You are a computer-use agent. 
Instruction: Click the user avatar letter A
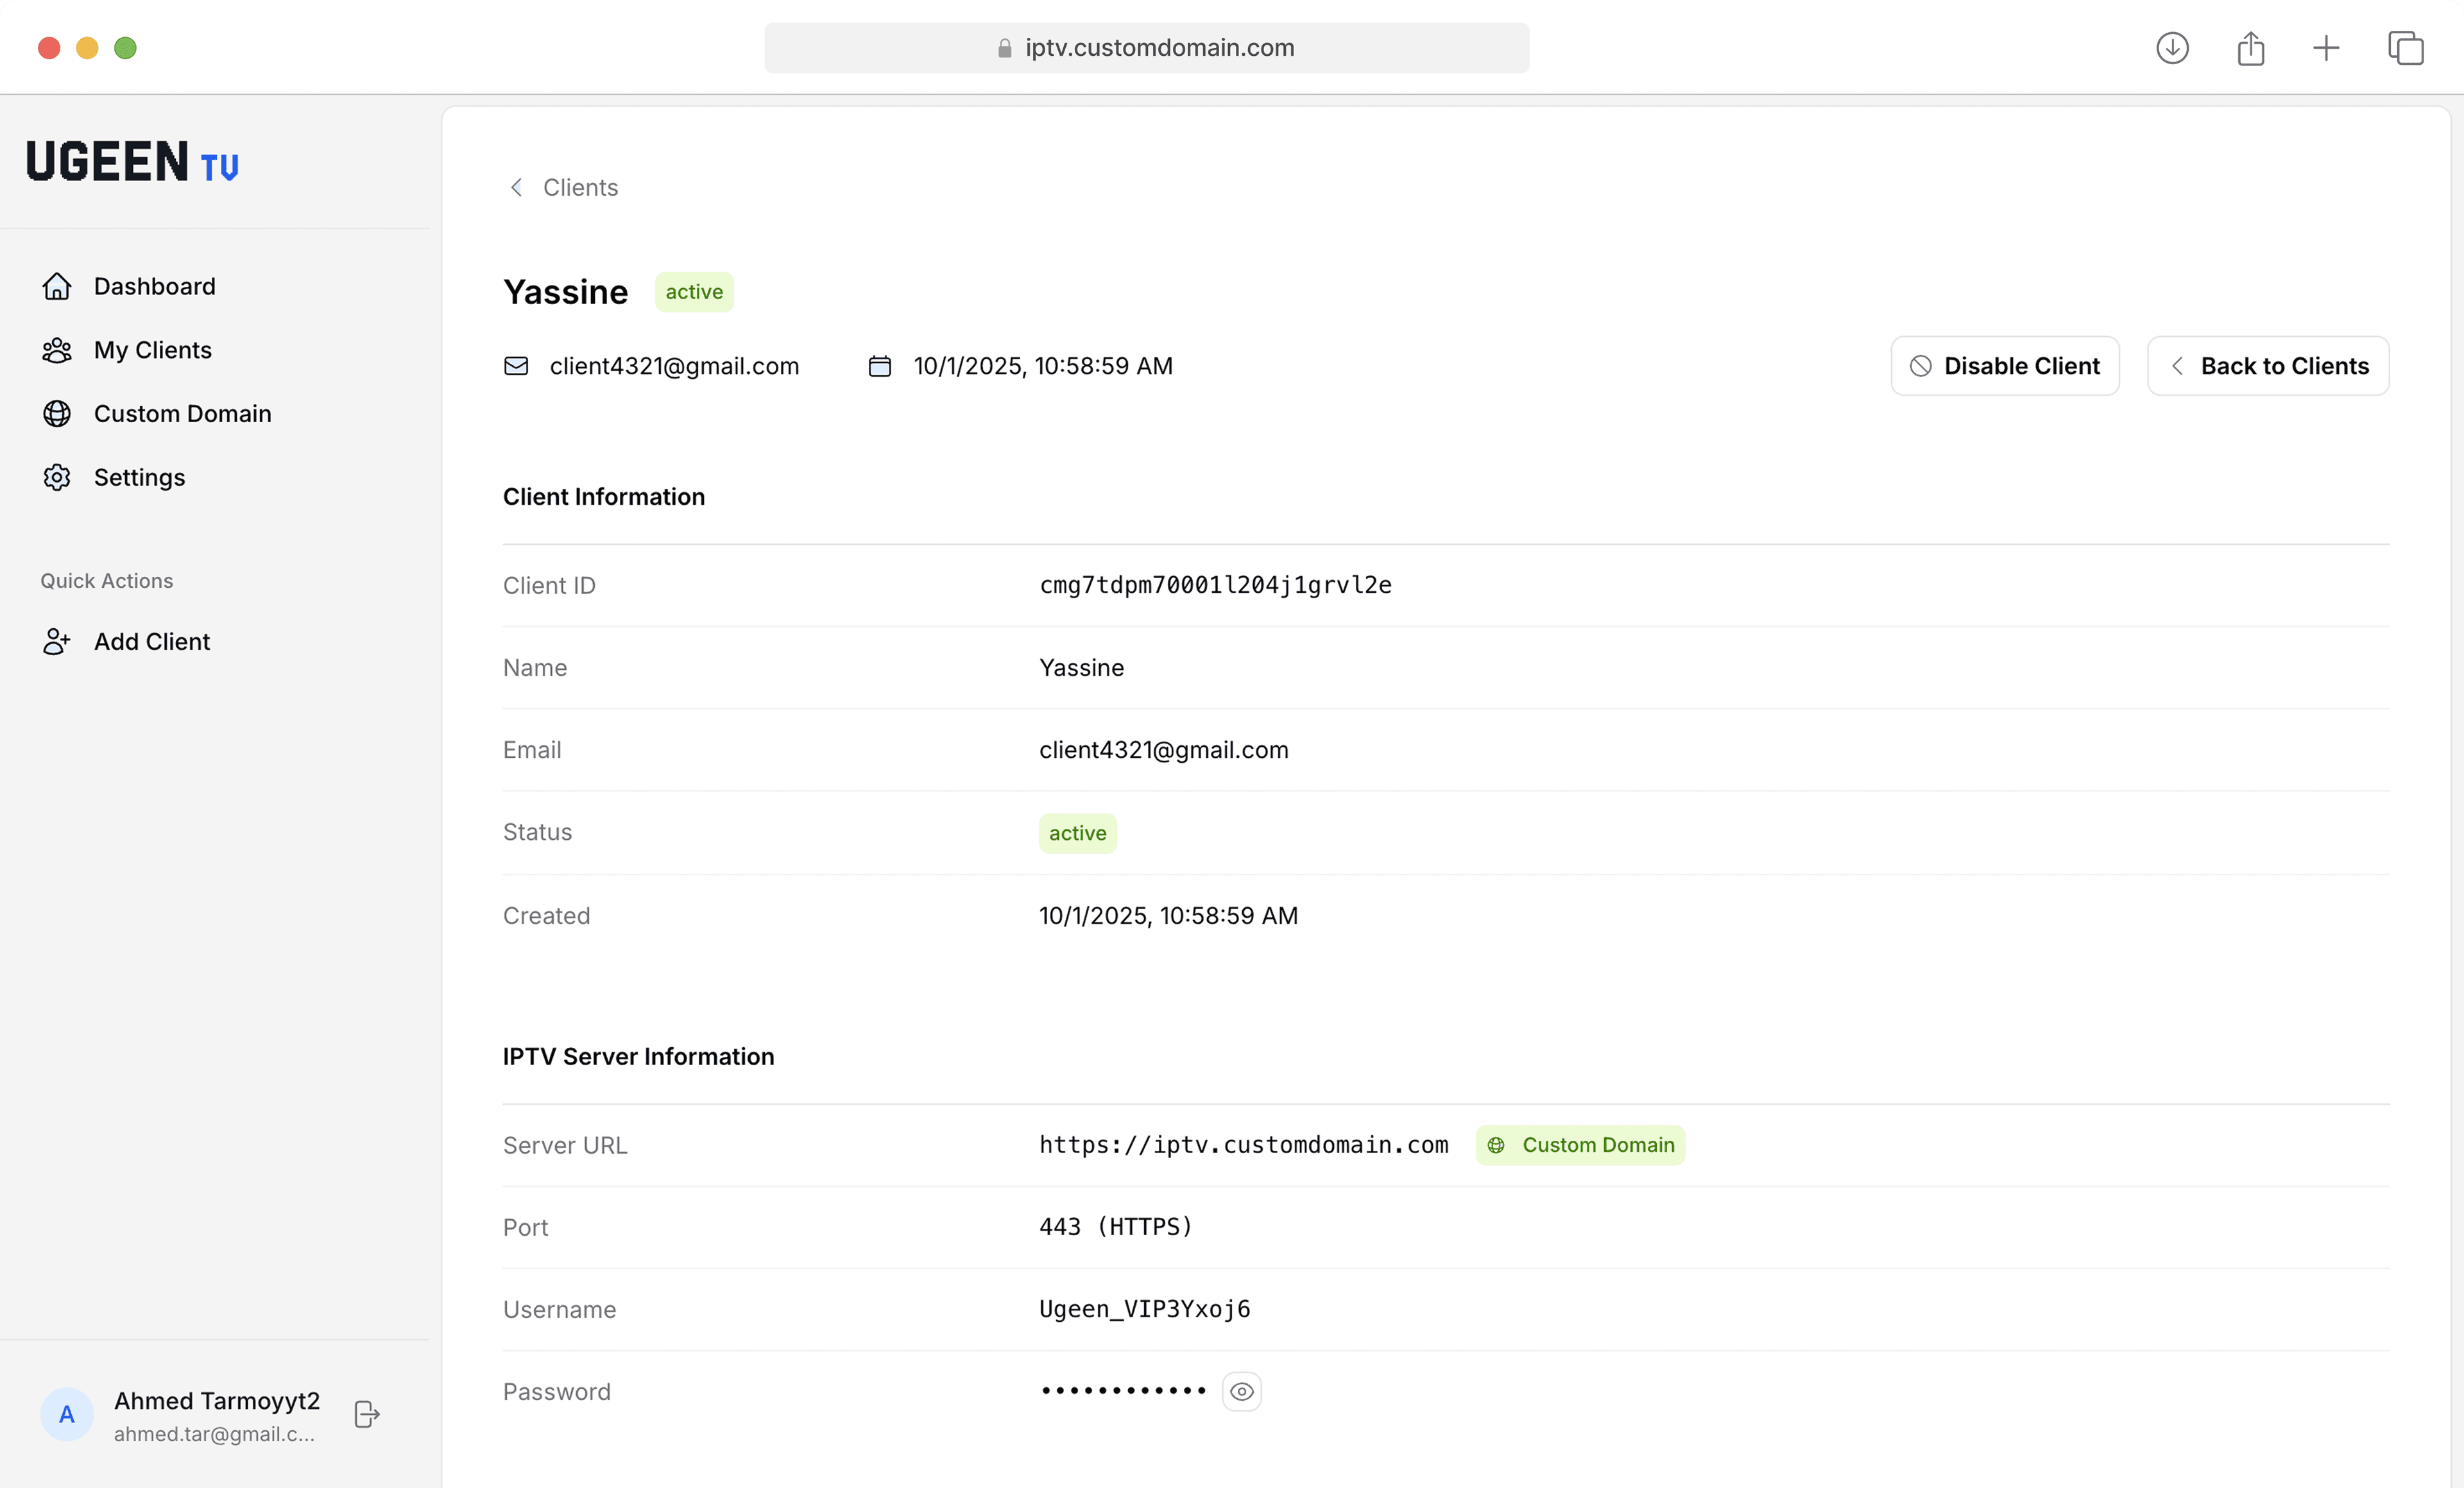coord(67,1414)
